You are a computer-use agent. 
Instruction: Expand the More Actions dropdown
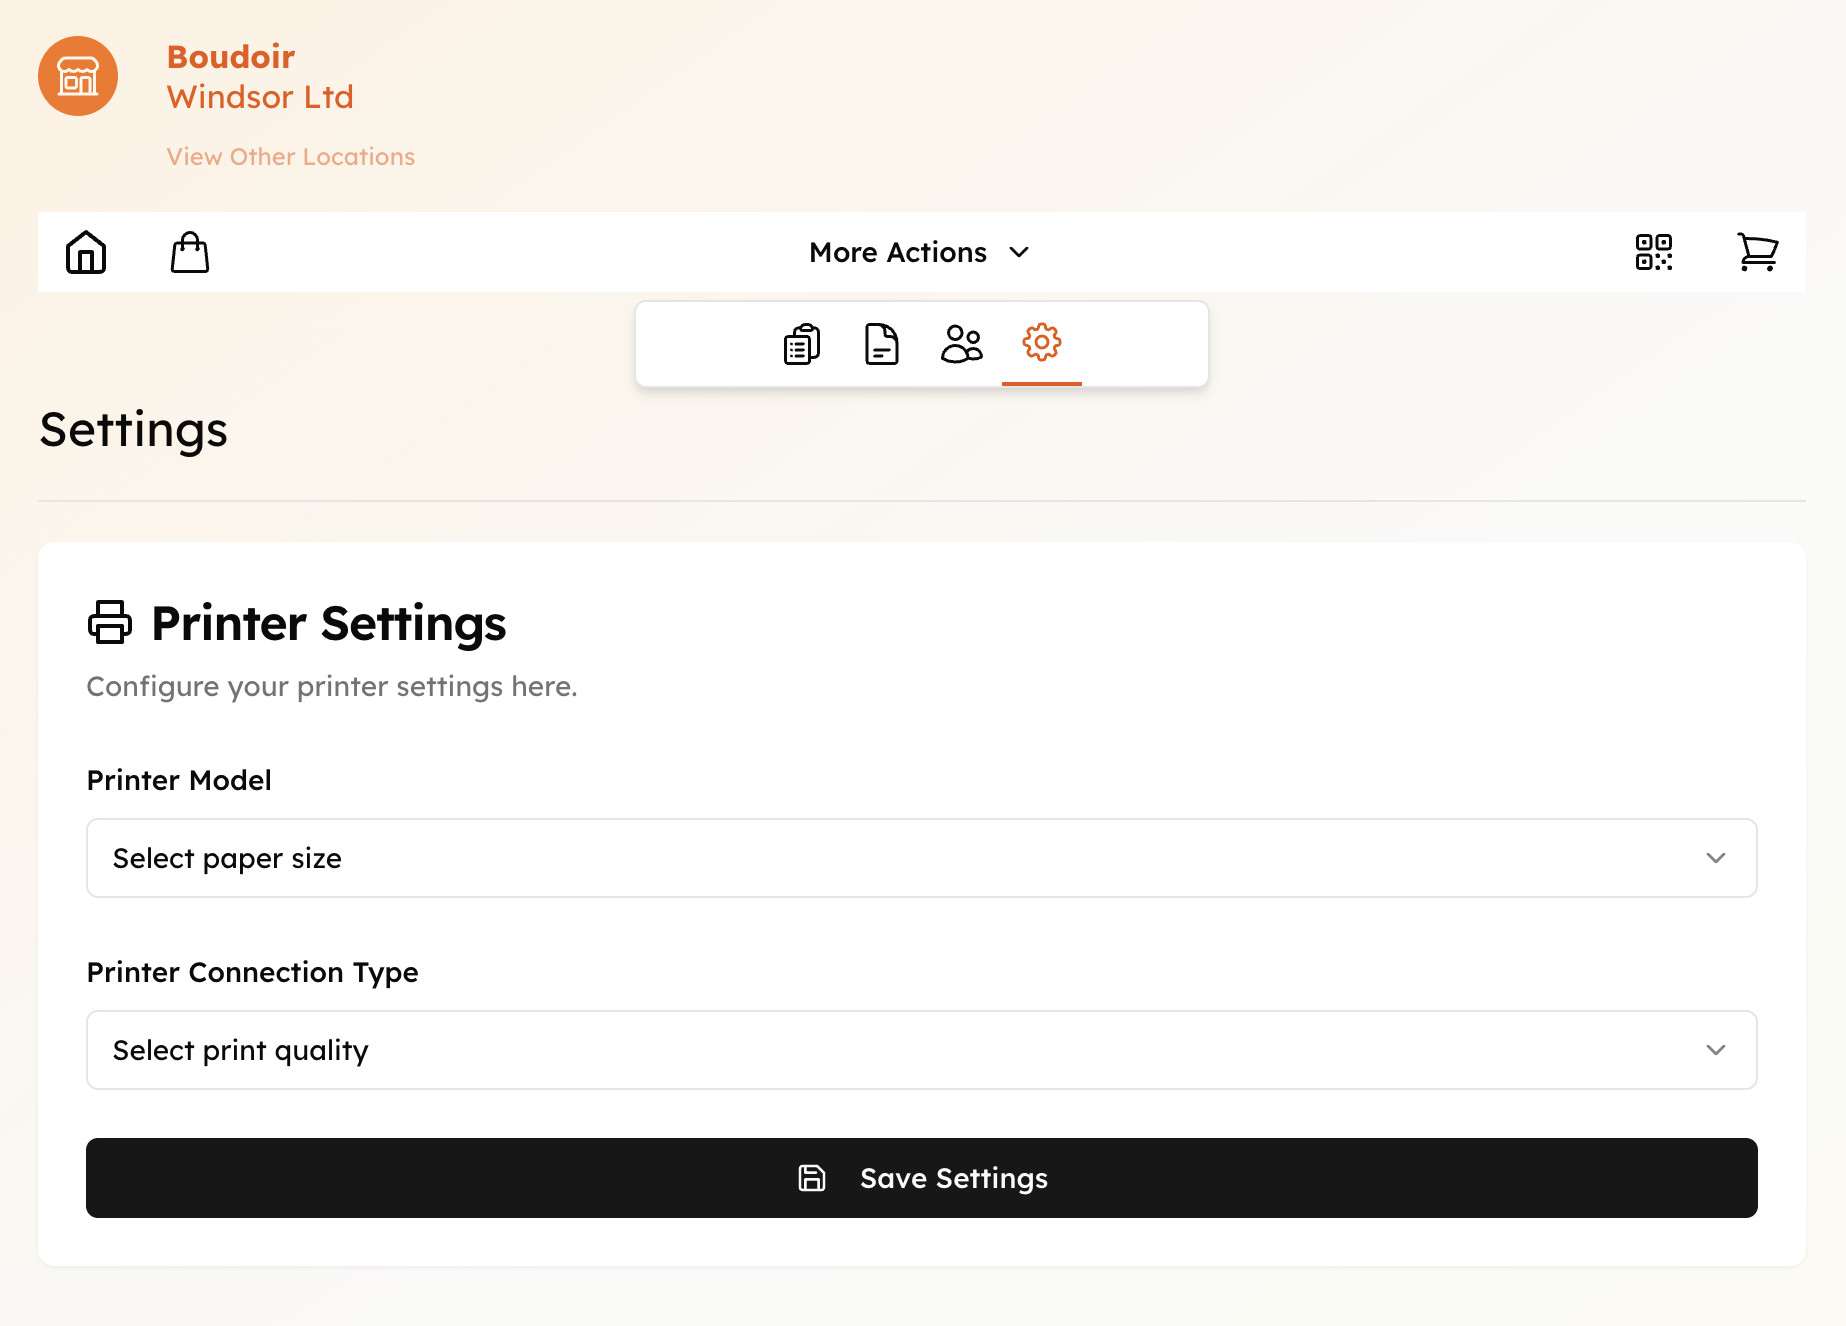coord(920,252)
